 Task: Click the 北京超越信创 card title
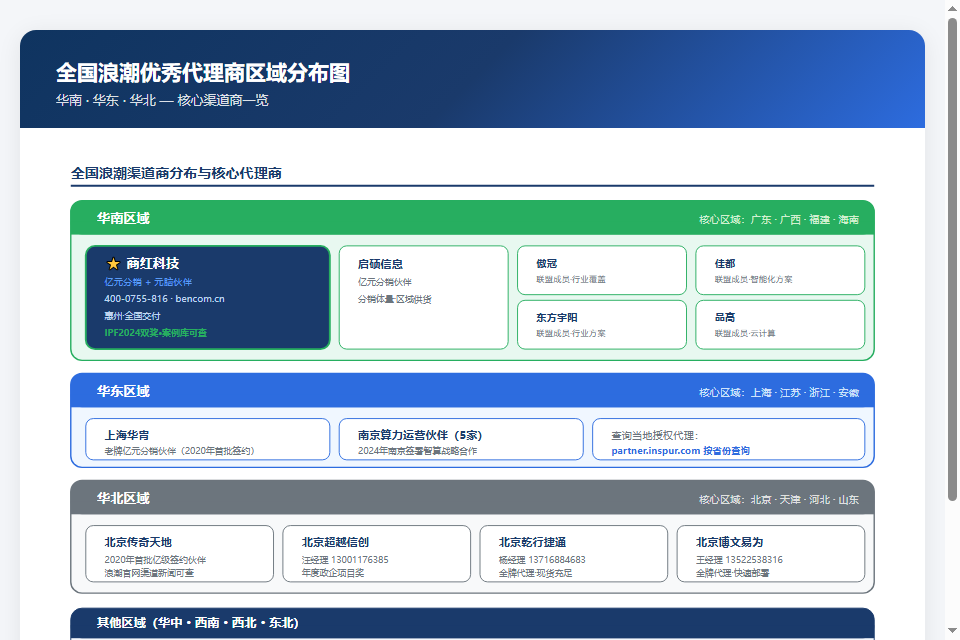point(335,542)
